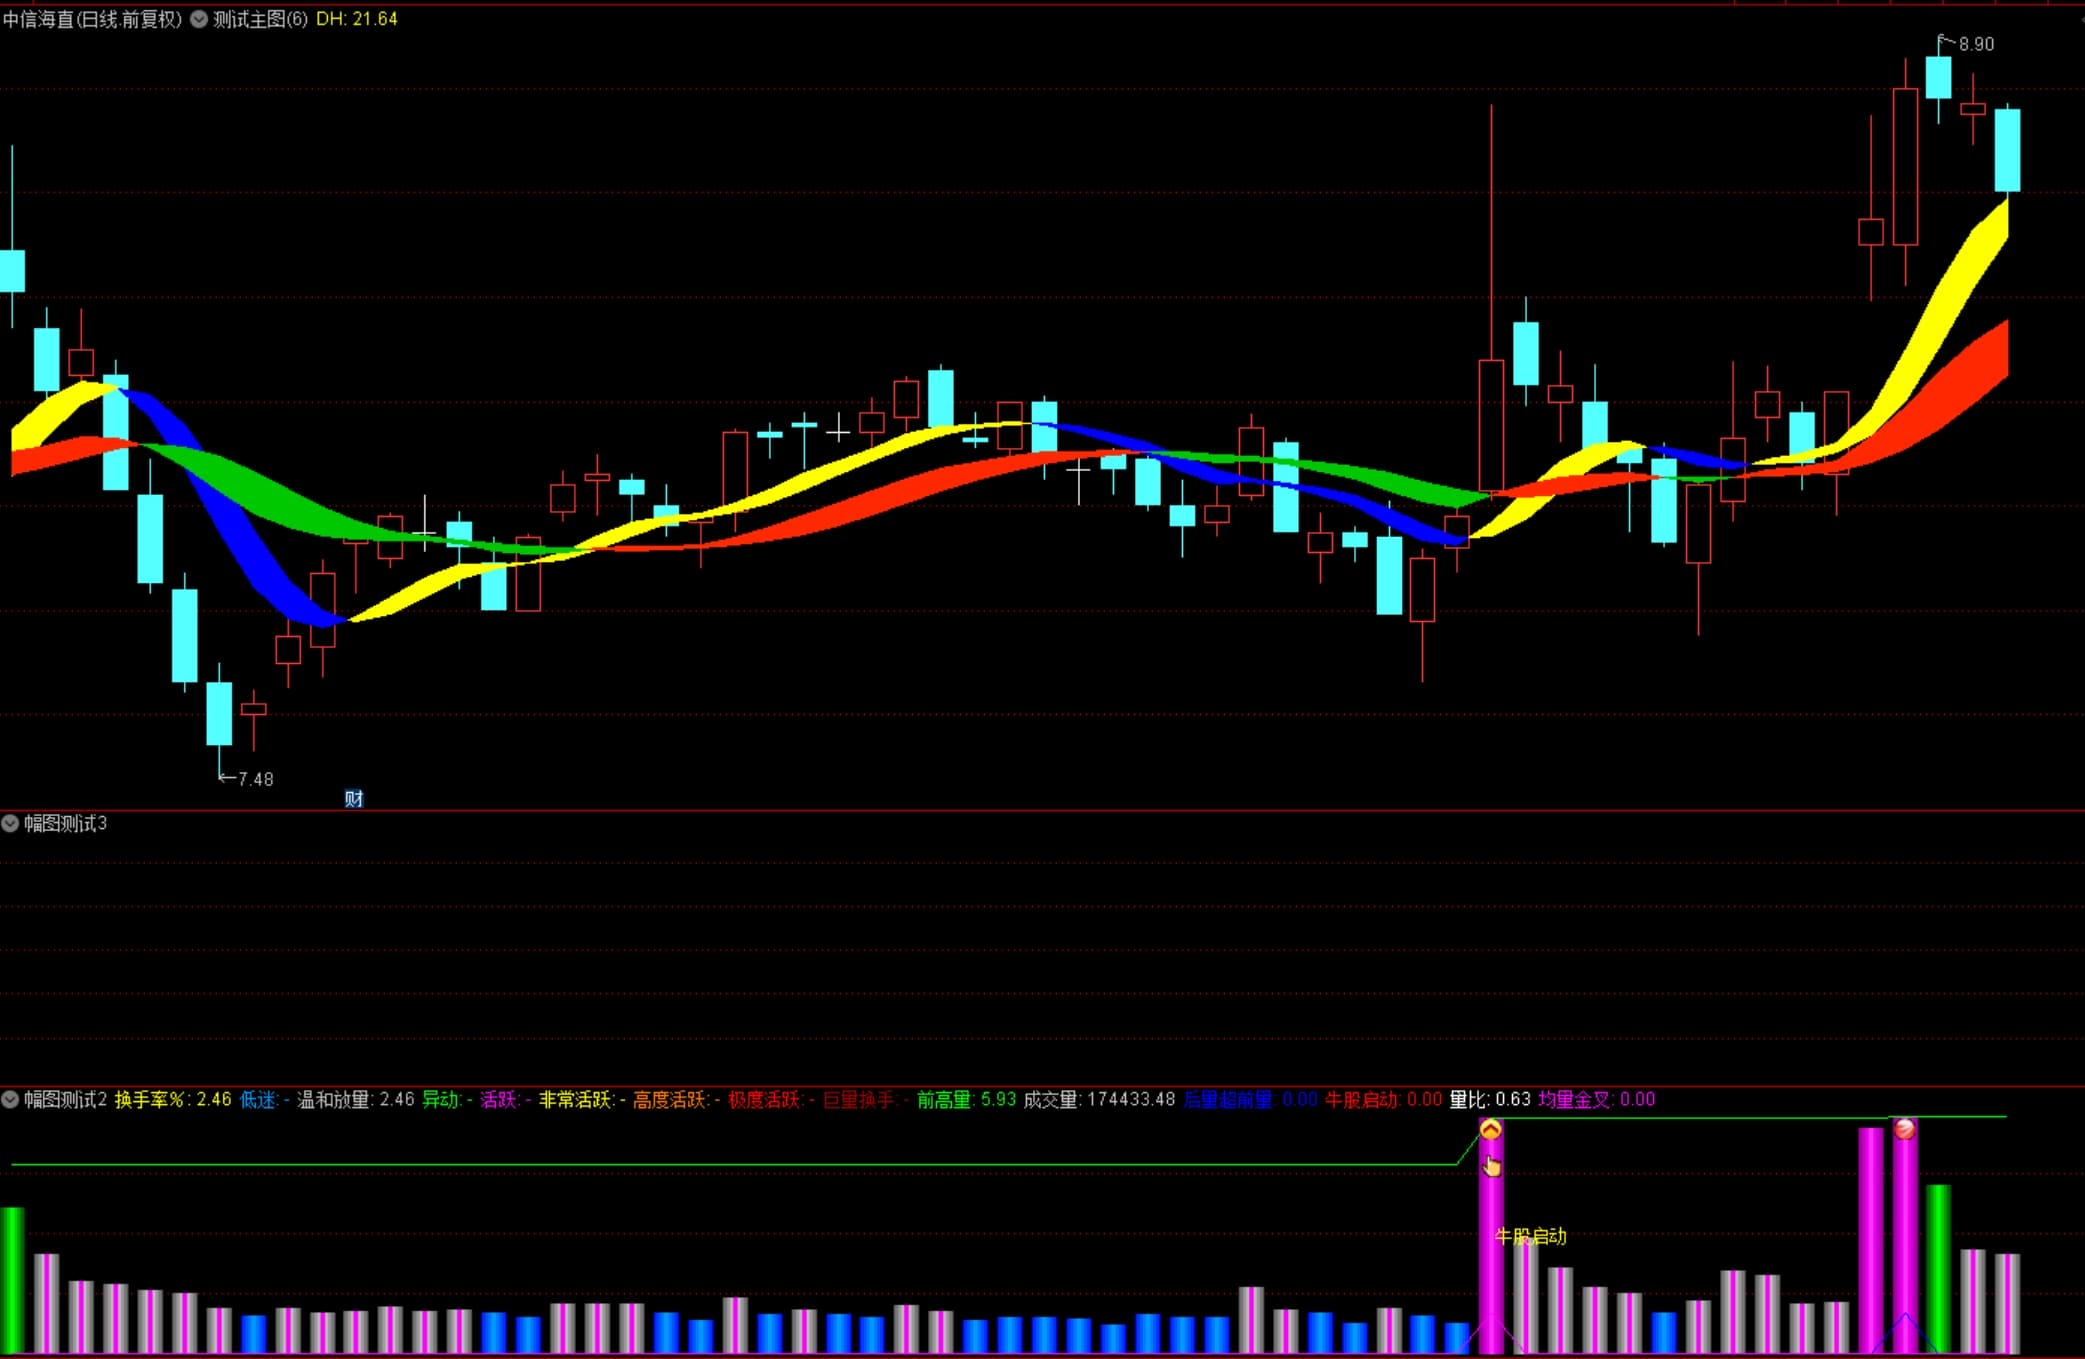Click the 中信海直(日线,前复权) stock title

tap(93, 19)
